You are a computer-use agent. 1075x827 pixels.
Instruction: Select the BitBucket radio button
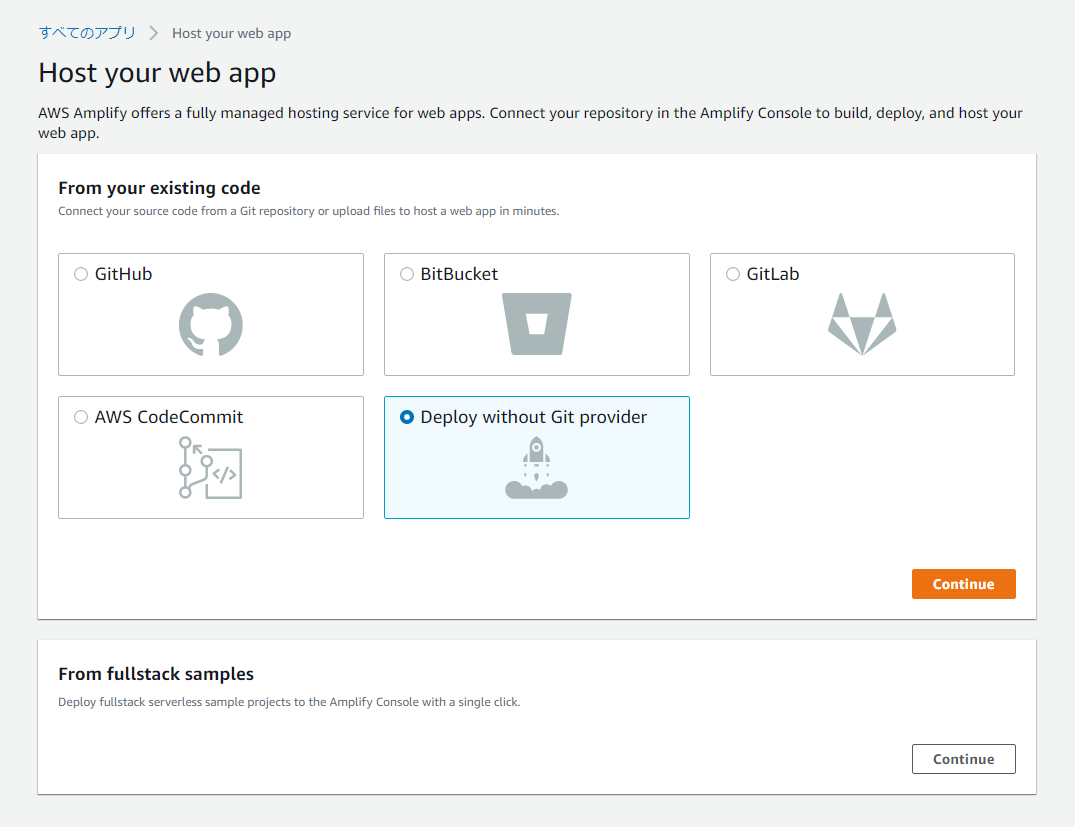[x=407, y=274]
